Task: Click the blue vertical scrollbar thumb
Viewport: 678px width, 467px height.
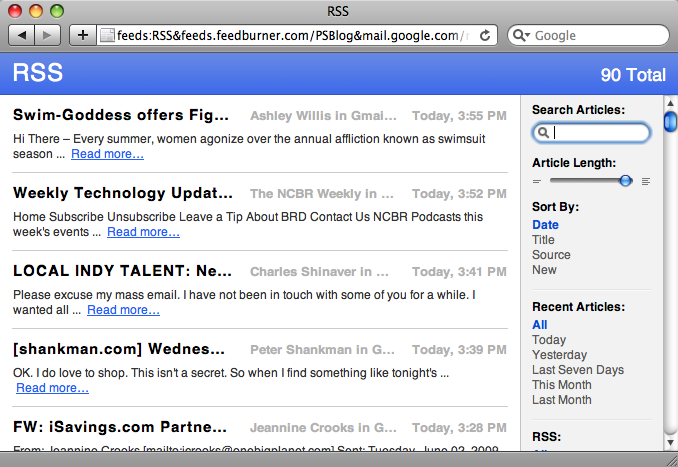Action: [x=670, y=121]
